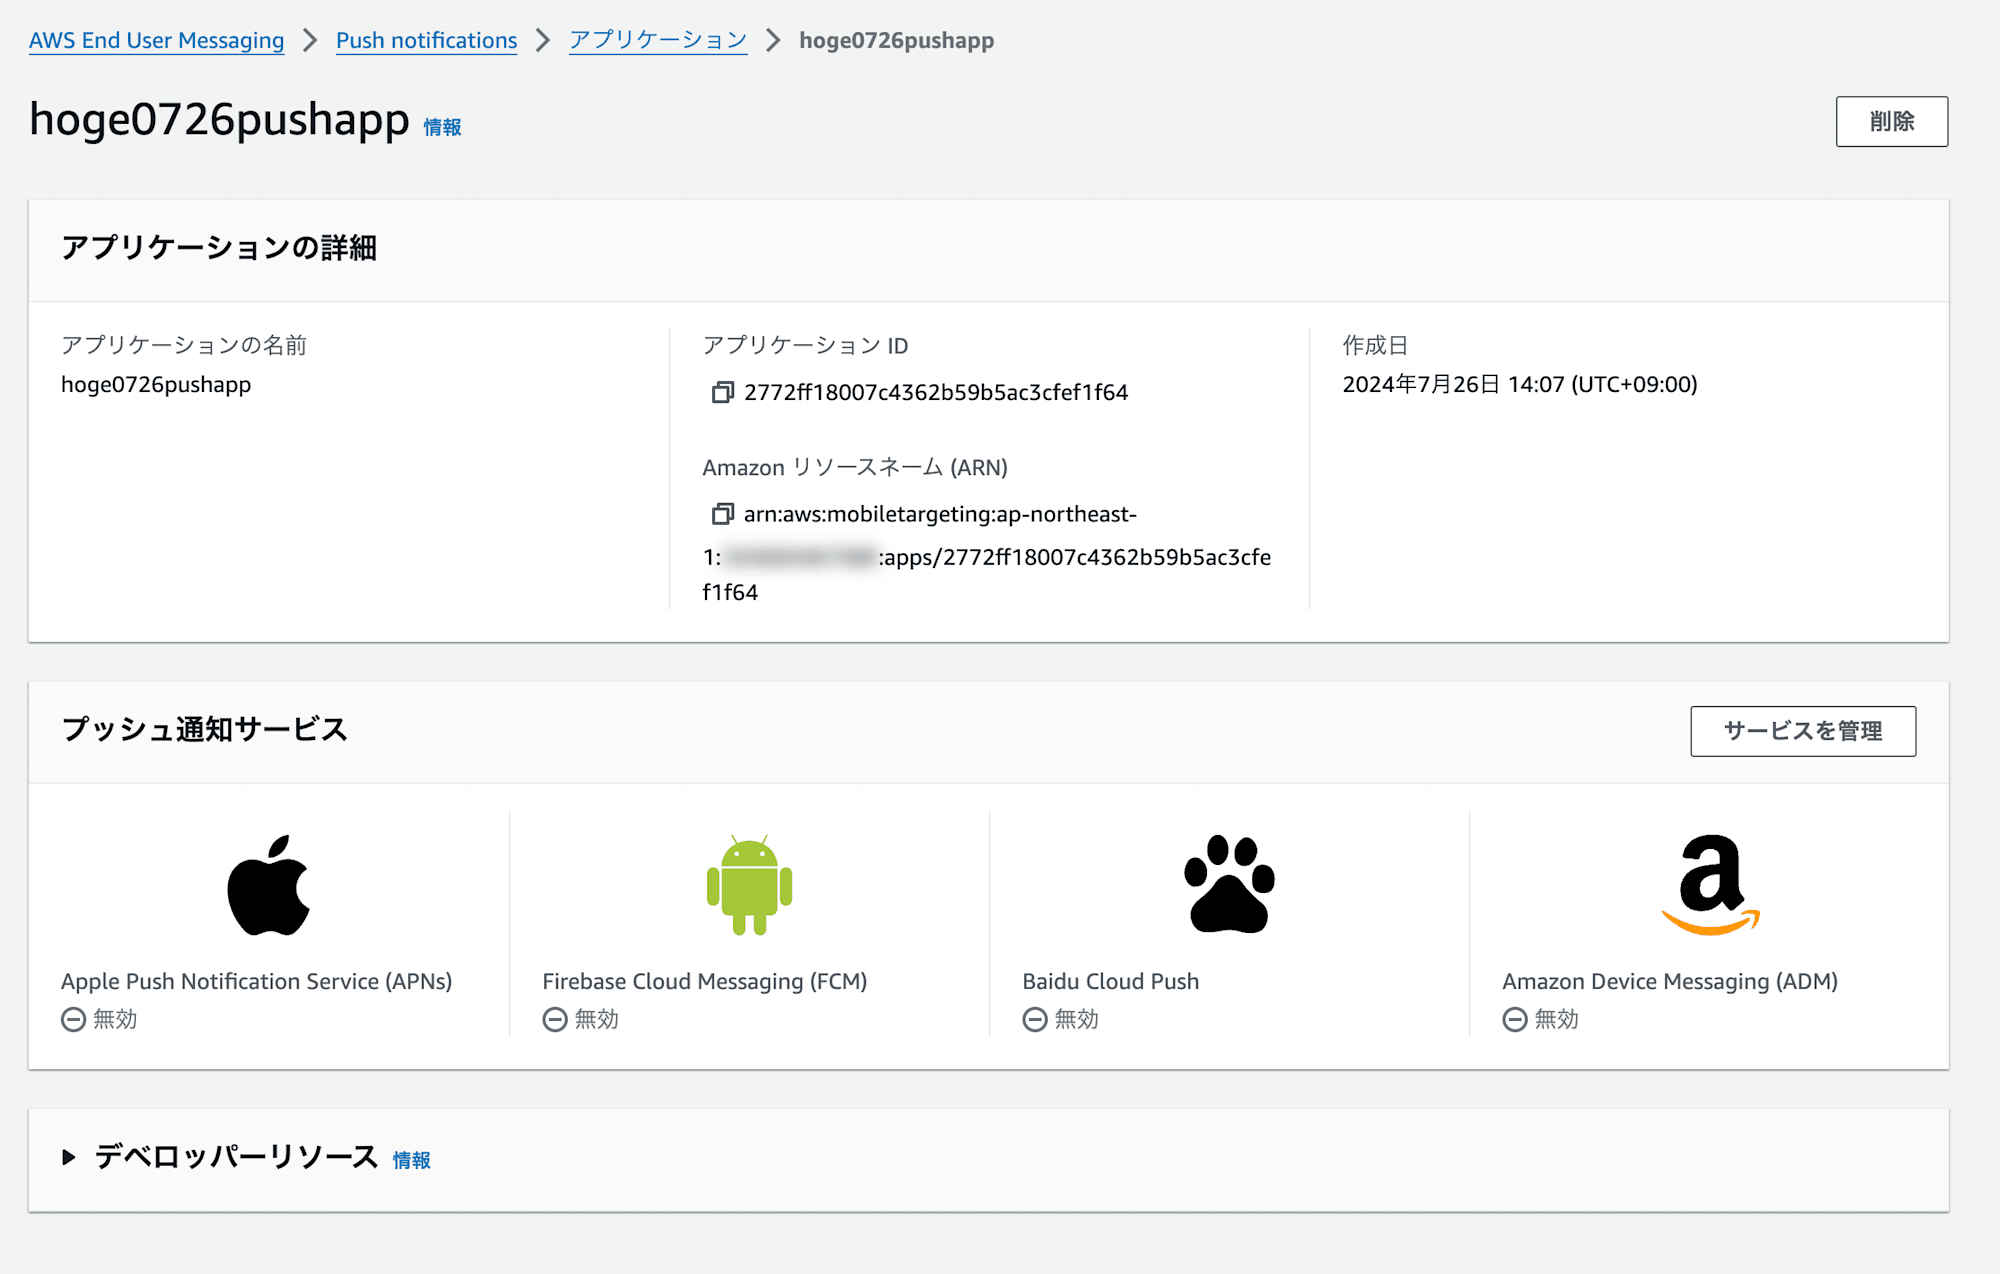Click the application ID 2772ff18007c4362b59b5ac3cfef1f64
2000x1274 pixels.
tap(936, 392)
